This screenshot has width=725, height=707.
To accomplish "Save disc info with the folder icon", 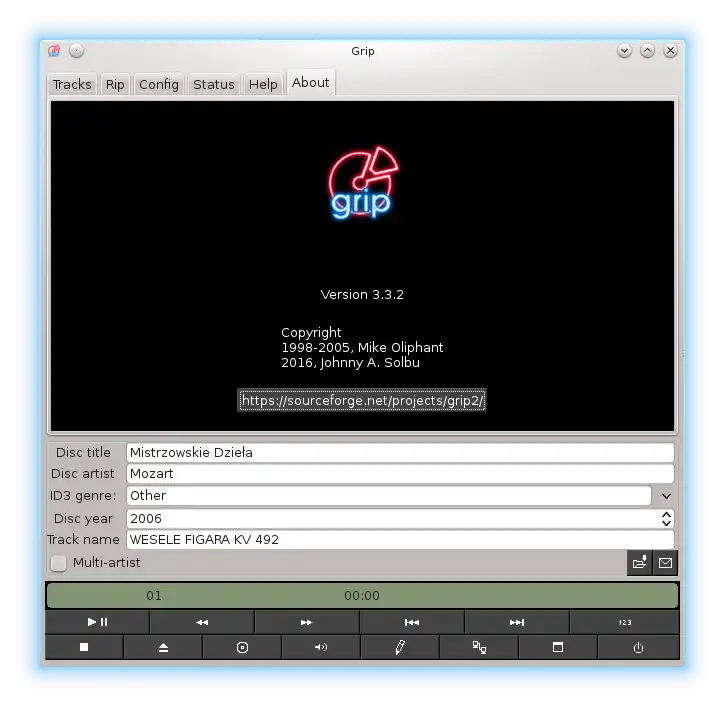I will pos(639,563).
